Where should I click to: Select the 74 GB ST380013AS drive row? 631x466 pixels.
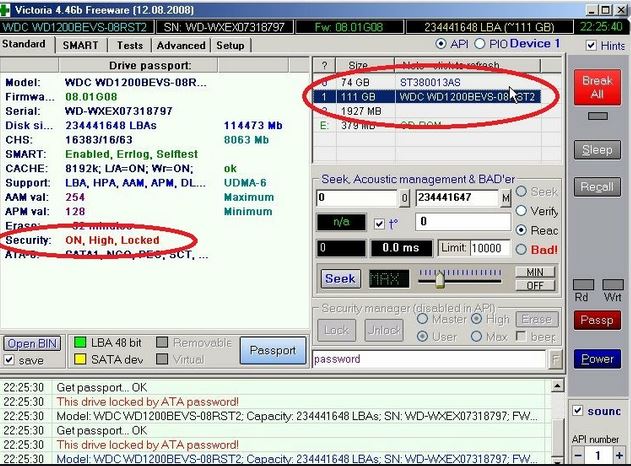pyautogui.click(x=427, y=82)
